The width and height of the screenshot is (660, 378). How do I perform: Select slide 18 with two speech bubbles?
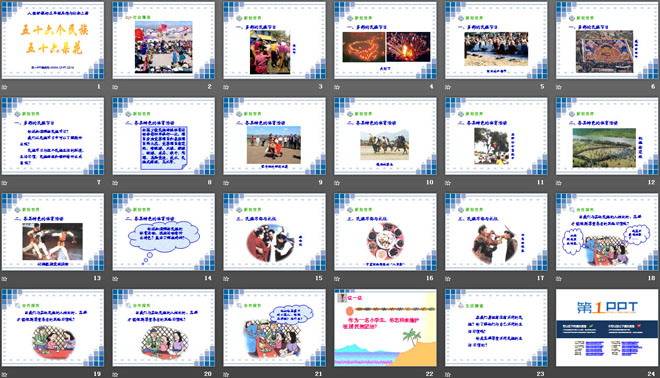tap(607, 232)
